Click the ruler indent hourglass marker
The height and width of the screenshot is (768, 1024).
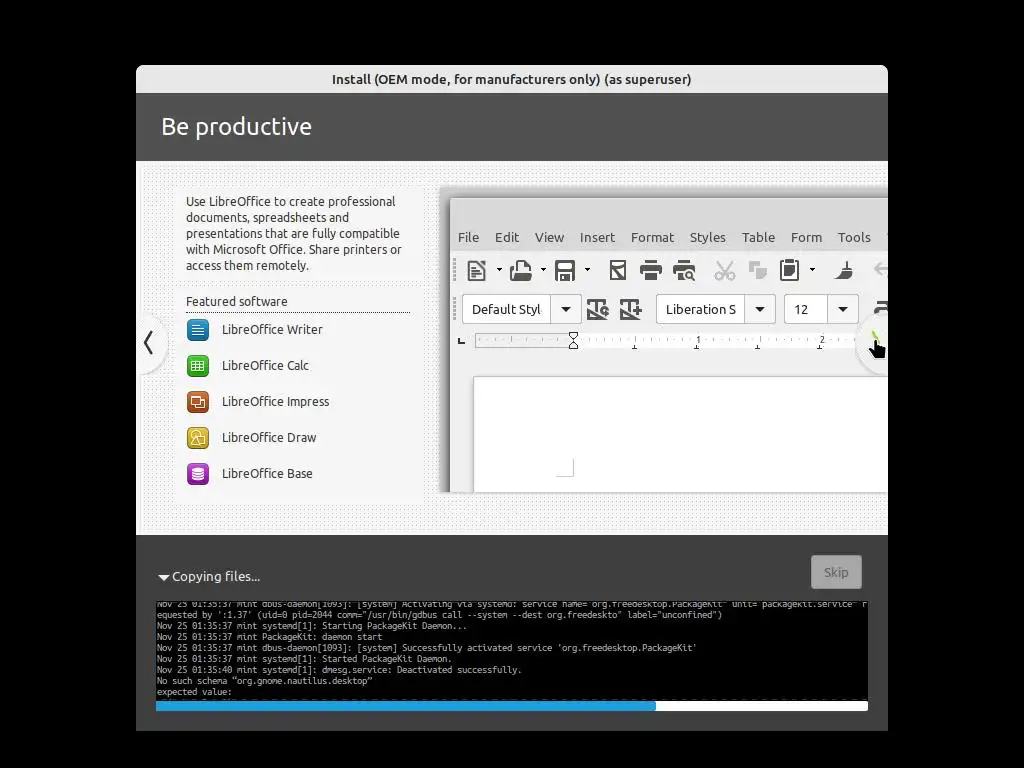pyautogui.click(x=573, y=340)
